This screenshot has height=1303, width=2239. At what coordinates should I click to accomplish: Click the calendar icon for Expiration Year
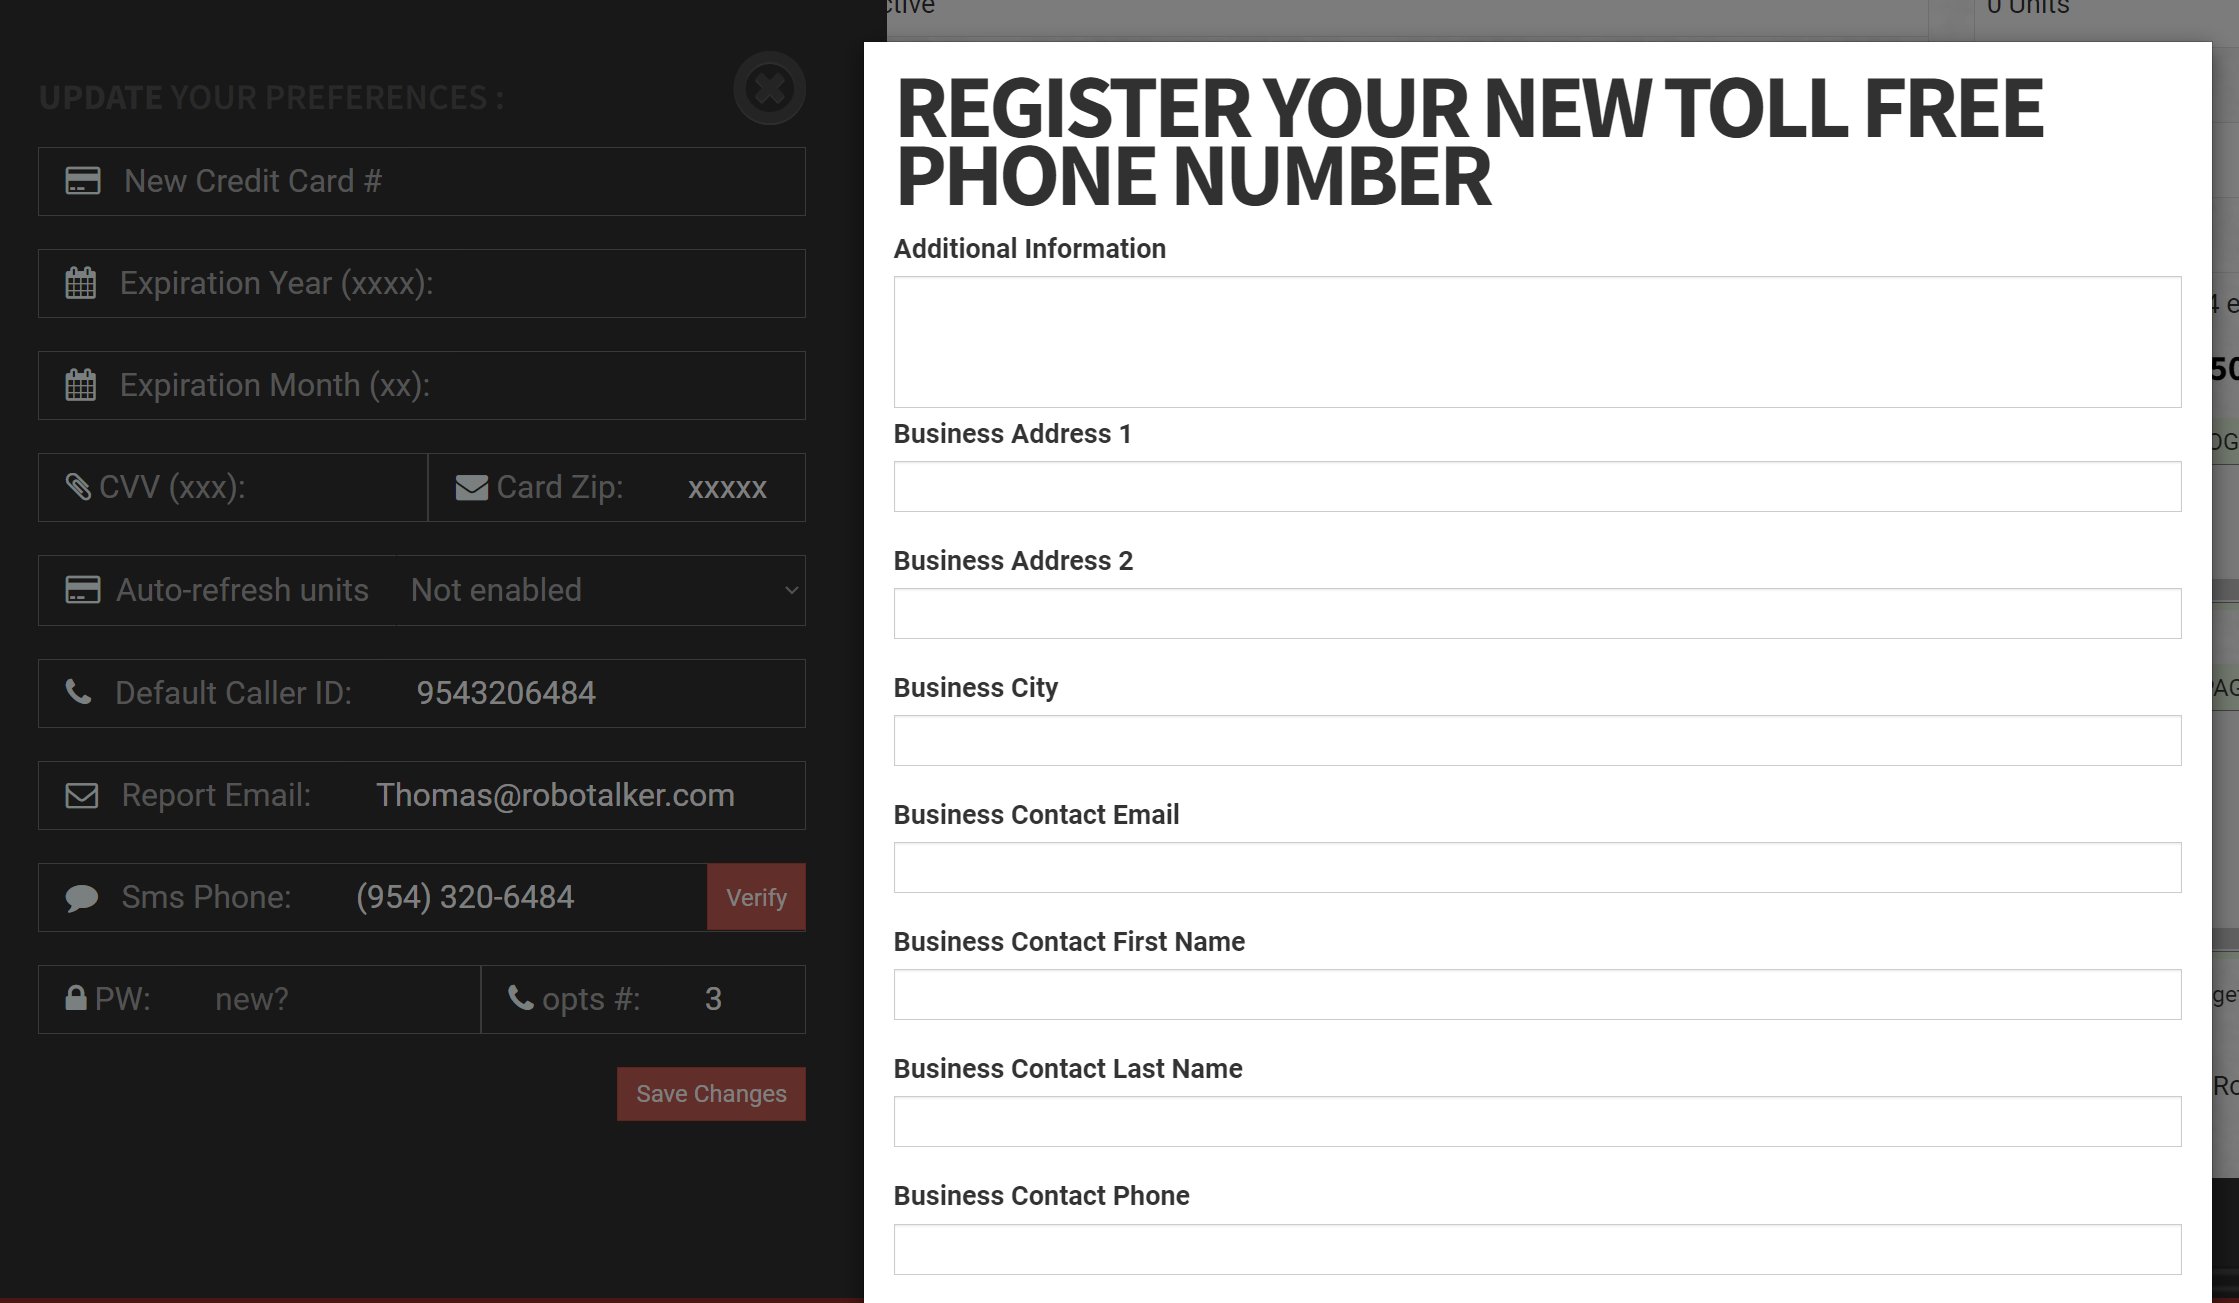pos(79,282)
